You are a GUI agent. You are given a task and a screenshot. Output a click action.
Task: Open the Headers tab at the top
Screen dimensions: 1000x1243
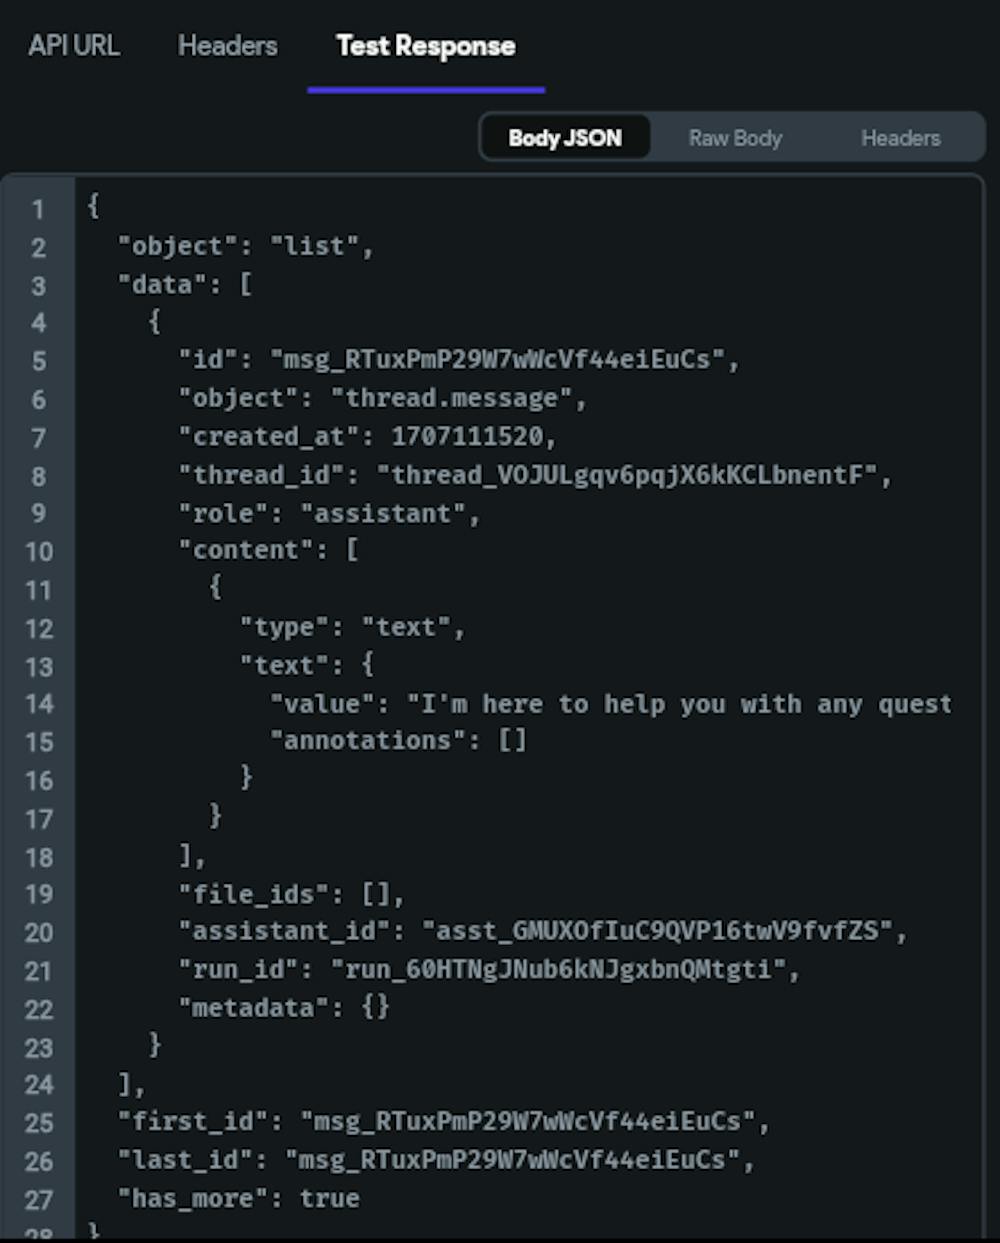click(x=227, y=46)
